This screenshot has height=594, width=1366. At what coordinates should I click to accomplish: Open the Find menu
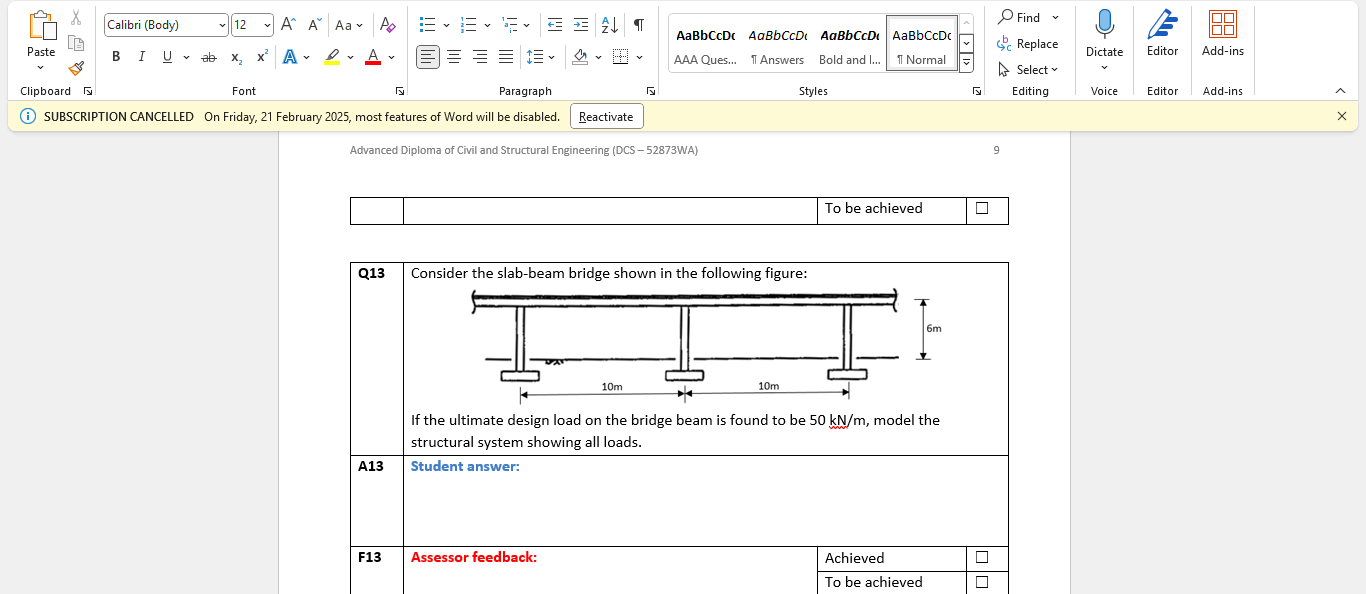(x=1026, y=17)
